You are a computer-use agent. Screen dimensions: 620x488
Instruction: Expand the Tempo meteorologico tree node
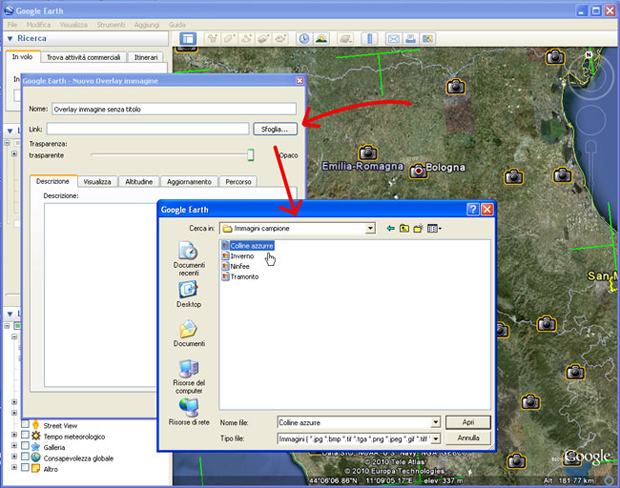coord(14,435)
